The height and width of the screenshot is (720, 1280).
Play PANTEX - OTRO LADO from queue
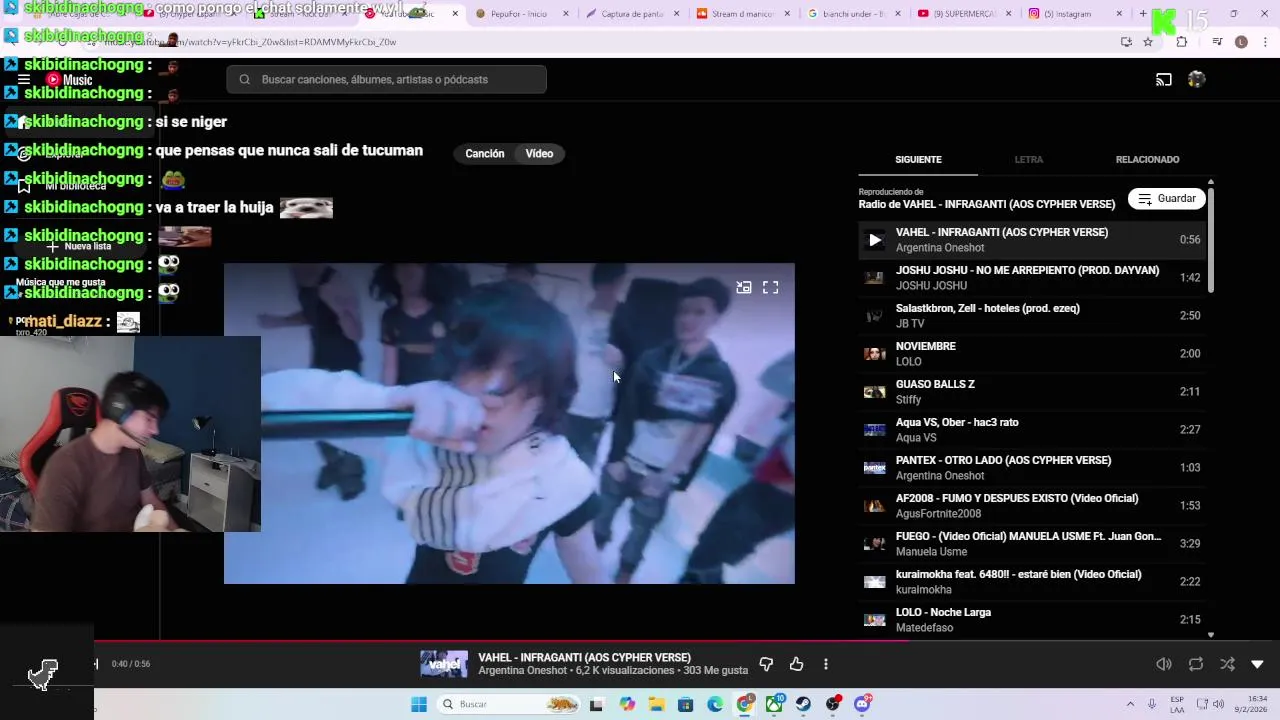(x=1031, y=468)
